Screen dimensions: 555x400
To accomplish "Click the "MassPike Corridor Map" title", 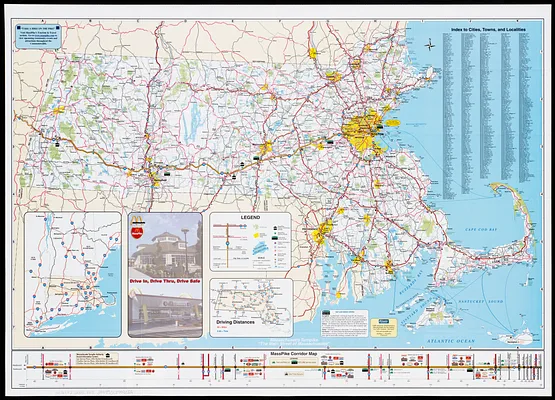I will (294, 354).
